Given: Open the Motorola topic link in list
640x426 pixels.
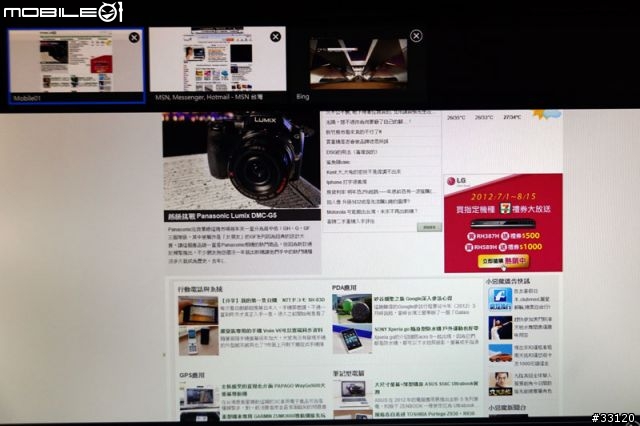Looking at the screenshot, I should click(x=372, y=212).
